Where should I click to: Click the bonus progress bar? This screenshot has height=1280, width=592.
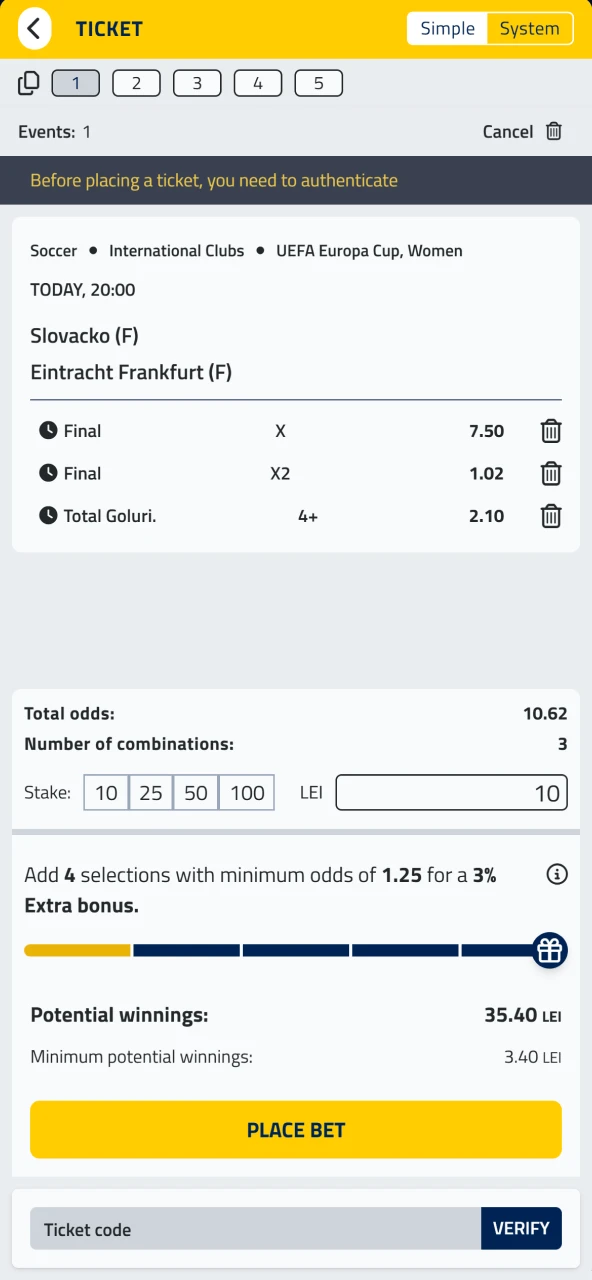coord(280,950)
